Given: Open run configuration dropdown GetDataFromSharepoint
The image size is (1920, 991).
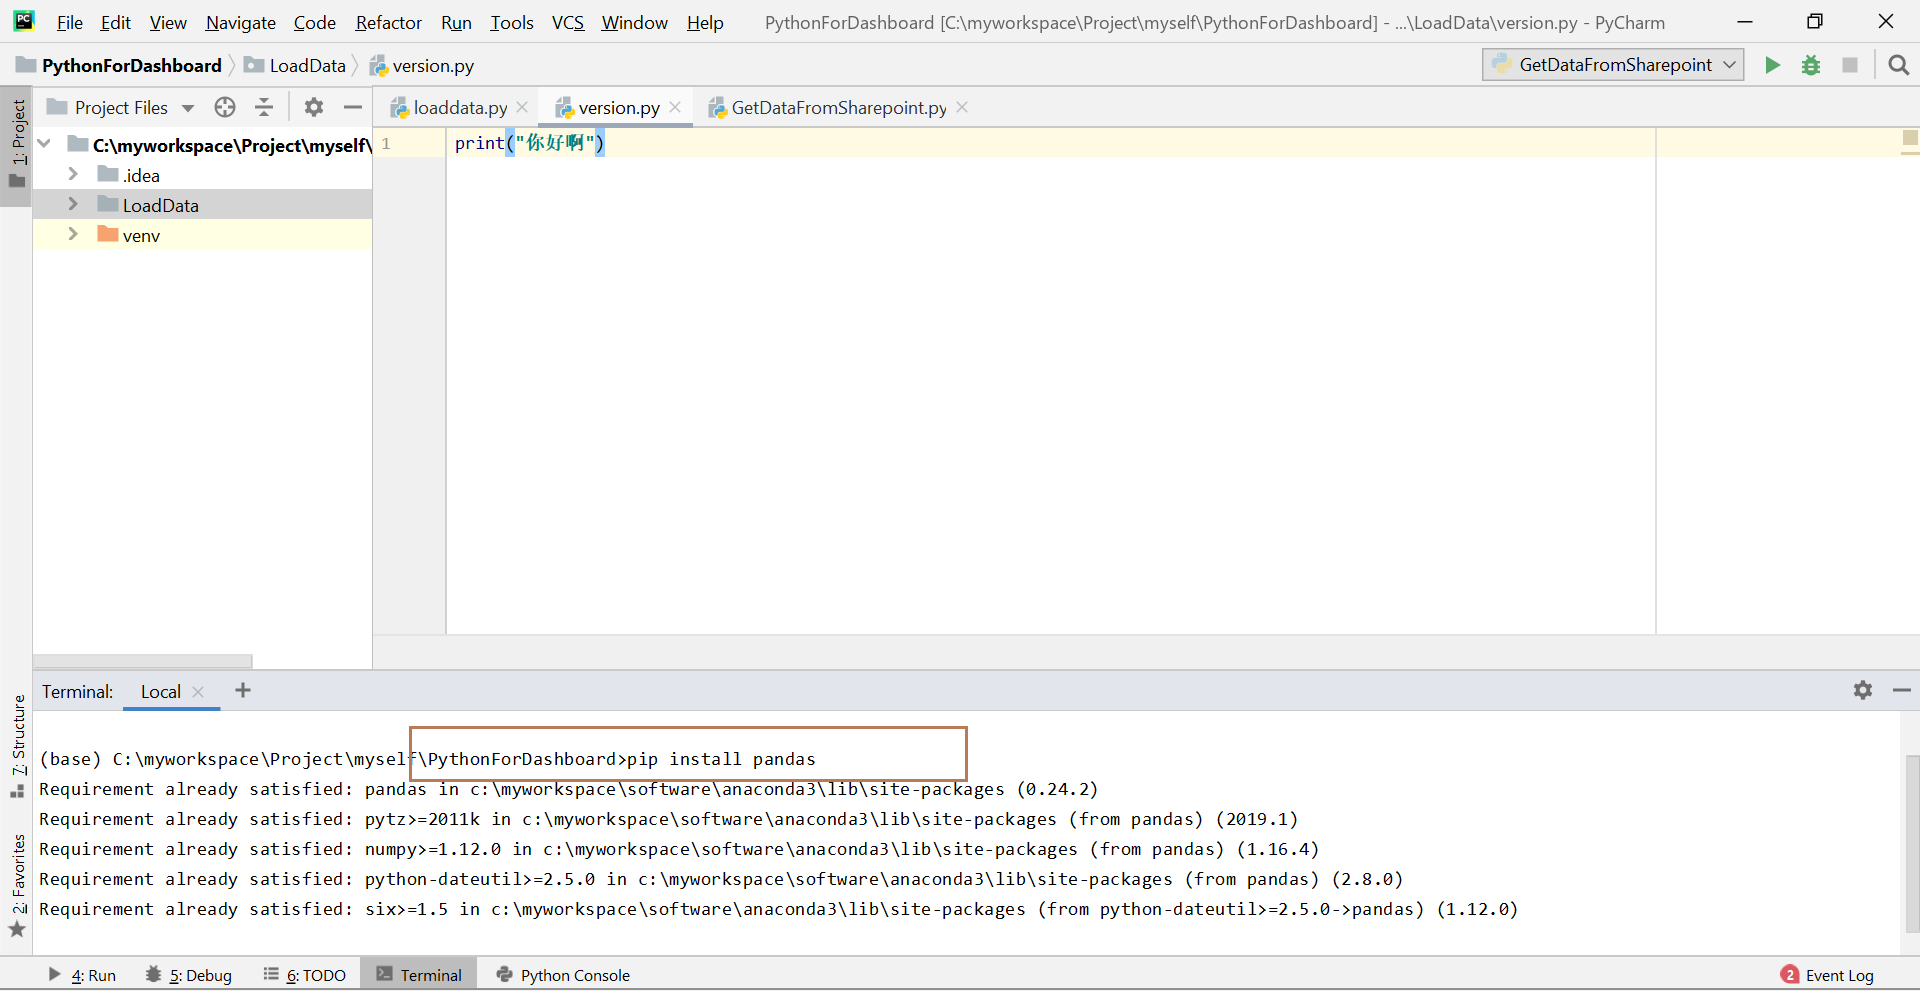Looking at the screenshot, I should click(x=1613, y=65).
